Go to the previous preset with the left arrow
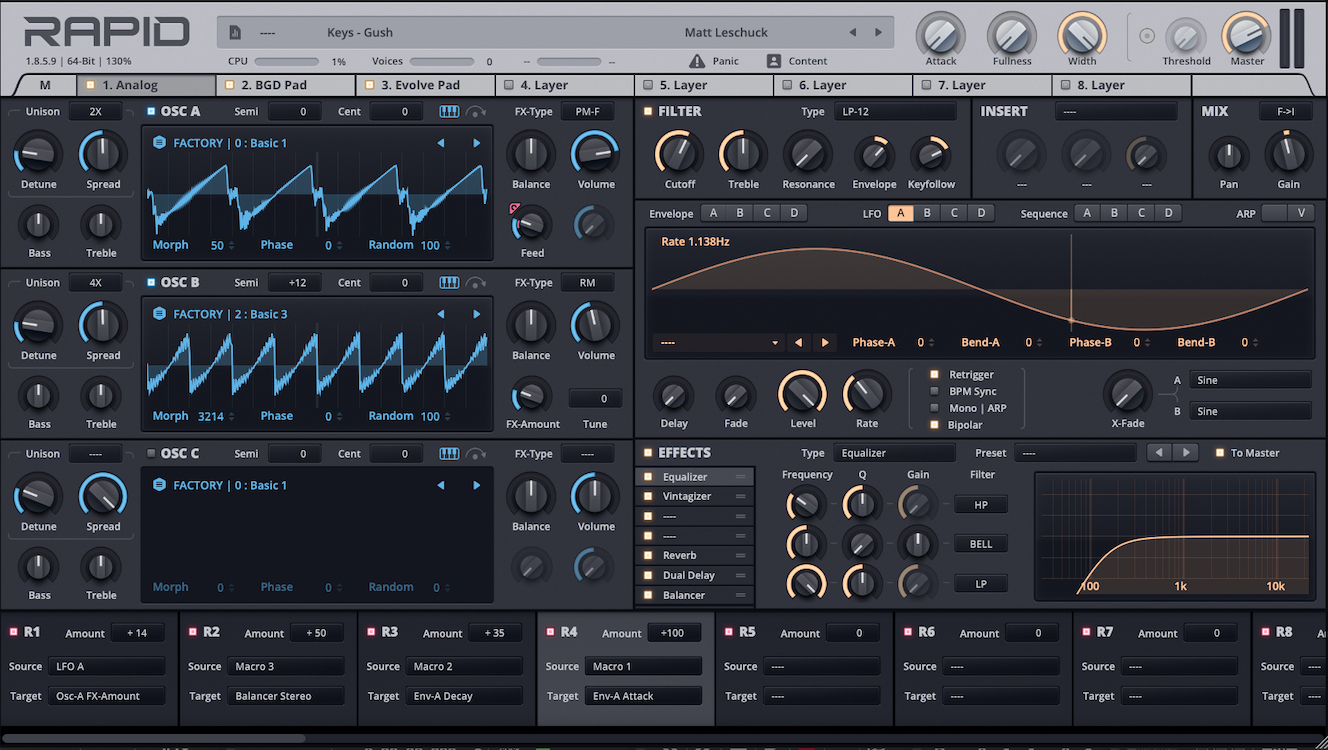The image size is (1328, 750). [x=853, y=32]
